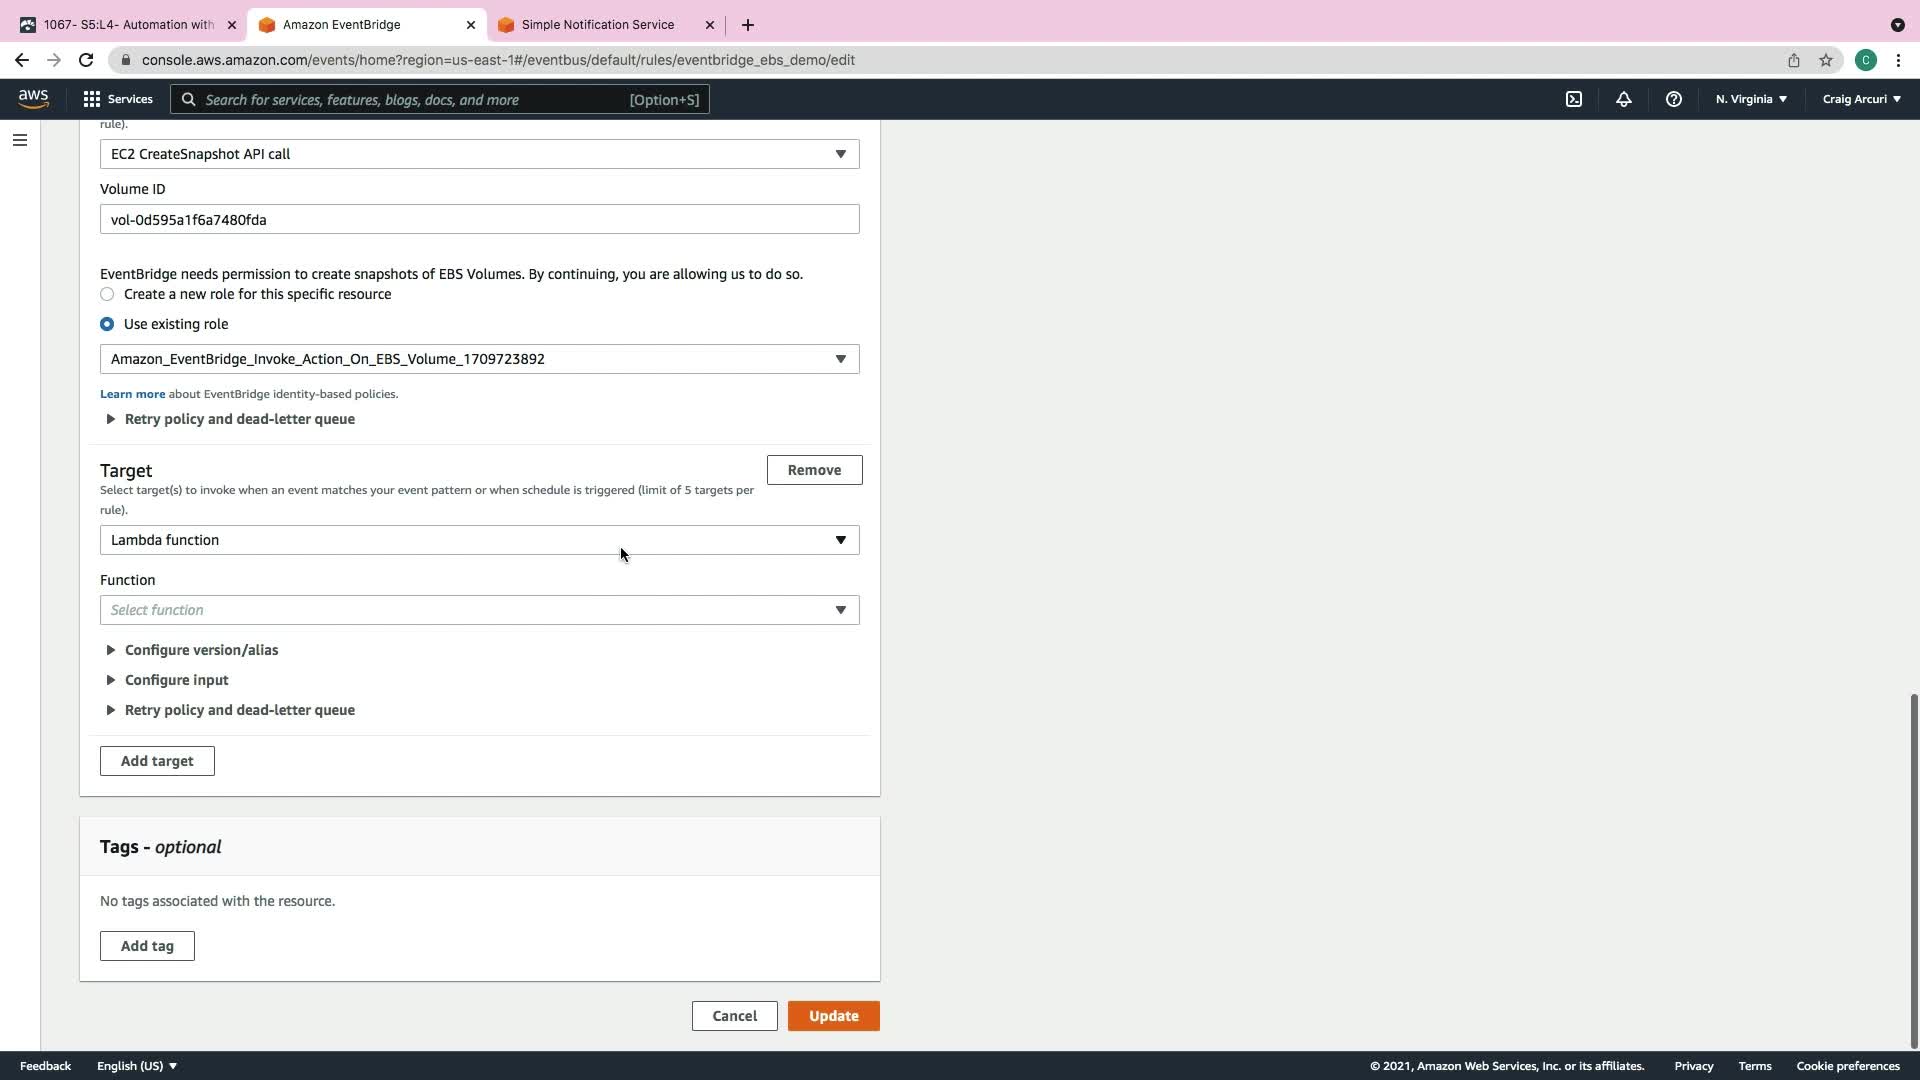Select Use existing role radio button
Viewport: 1920px width, 1080px height.
pyautogui.click(x=107, y=324)
